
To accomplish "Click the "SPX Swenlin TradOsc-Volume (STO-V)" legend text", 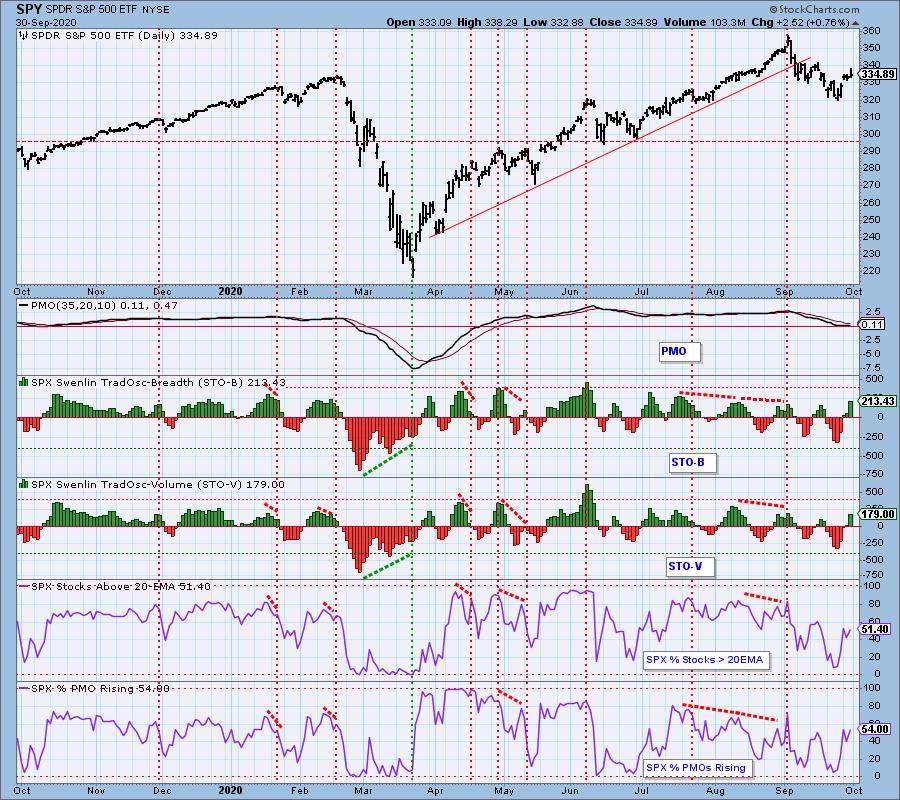I will (137, 484).
